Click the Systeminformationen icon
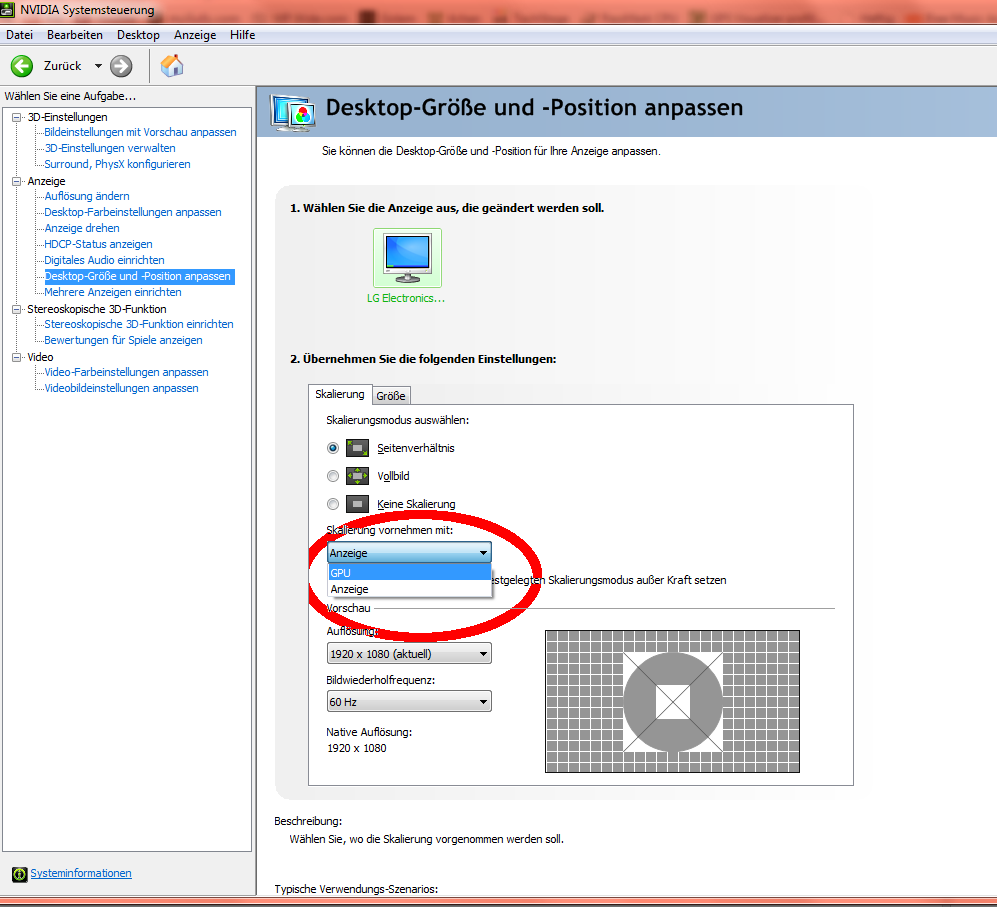The height and width of the screenshot is (907, 997). pyautogui.click(x=20, y=874)
